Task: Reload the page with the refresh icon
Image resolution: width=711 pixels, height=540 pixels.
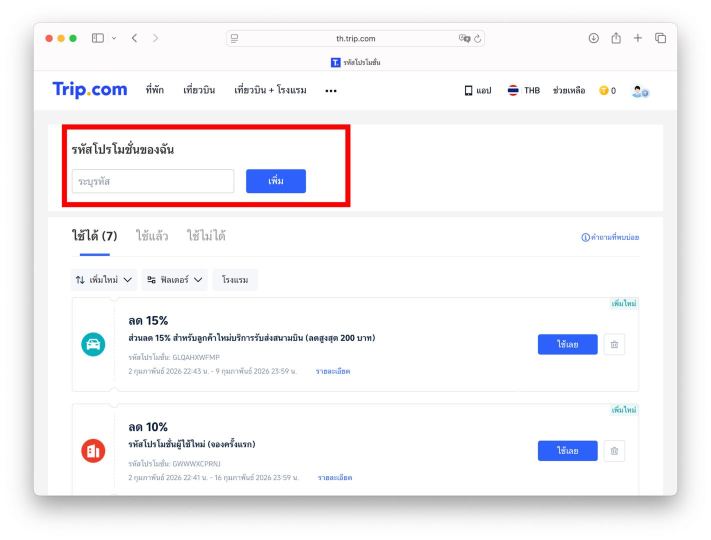Action: 477,39
